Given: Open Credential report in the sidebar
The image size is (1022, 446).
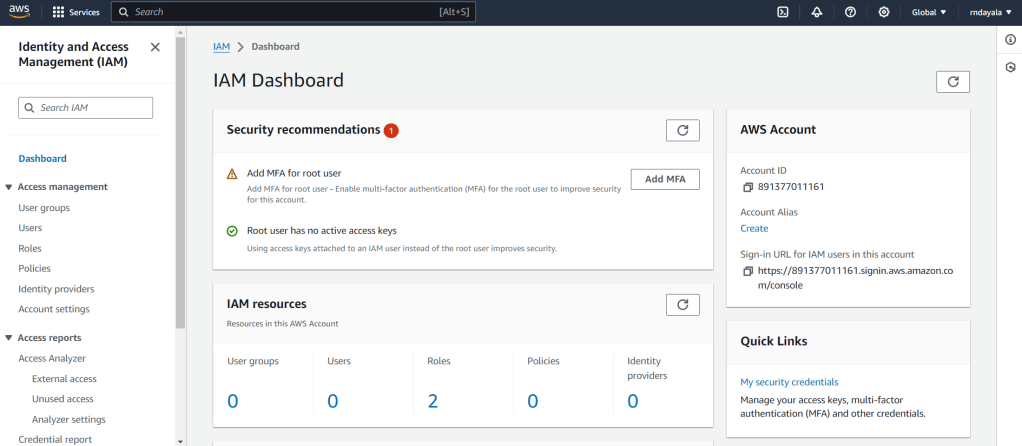Looking at the screenshot, I should [55, 439].
